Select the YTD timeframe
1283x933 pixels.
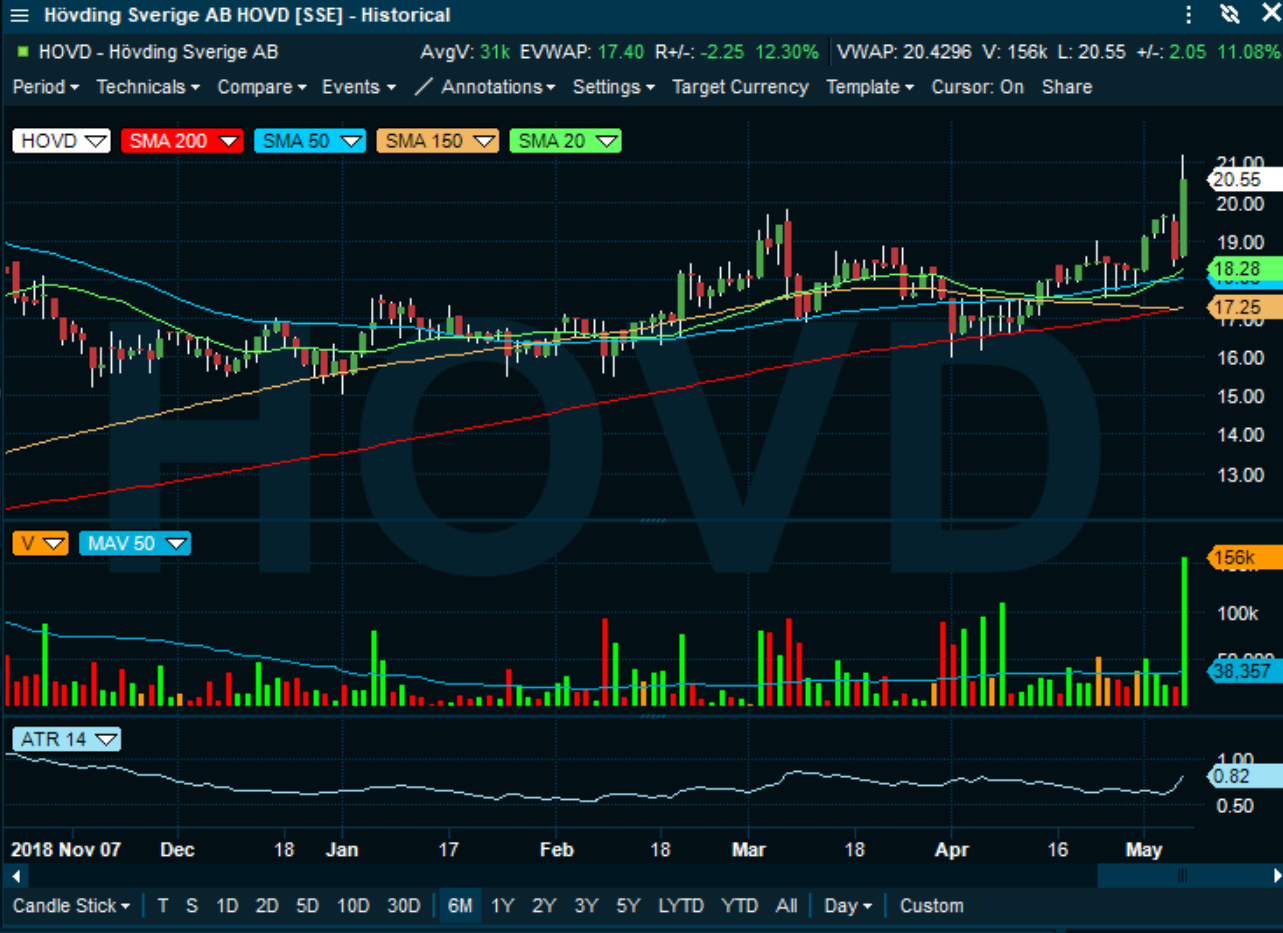click(739, 906)
